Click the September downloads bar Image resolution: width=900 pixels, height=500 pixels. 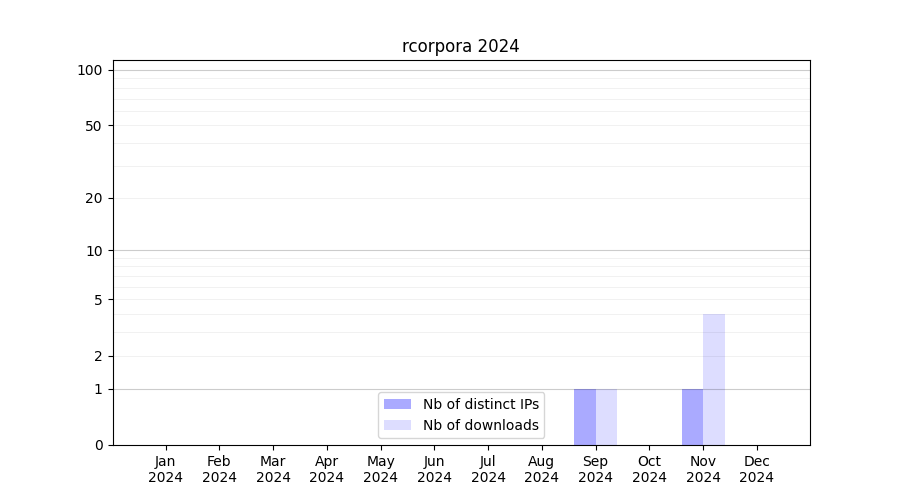coord(606,417)
